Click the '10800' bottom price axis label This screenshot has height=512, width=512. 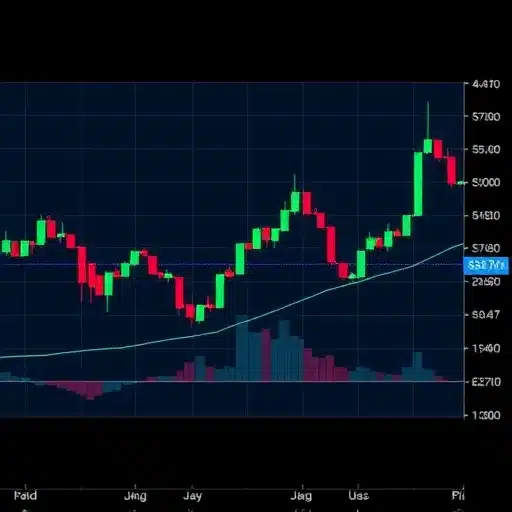pos(486,415)
